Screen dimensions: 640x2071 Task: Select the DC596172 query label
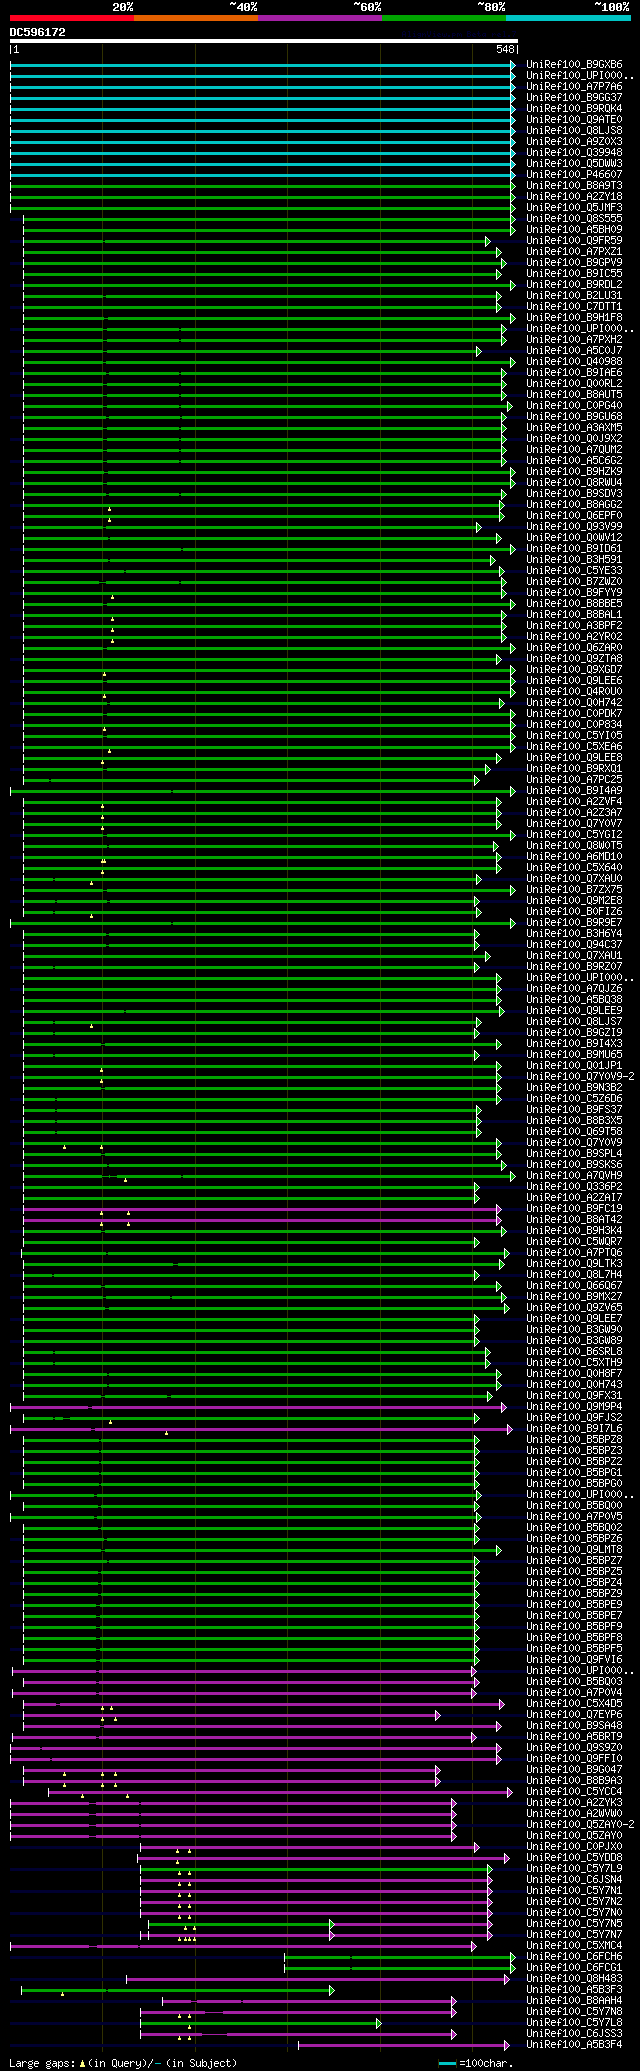[38, 32]
